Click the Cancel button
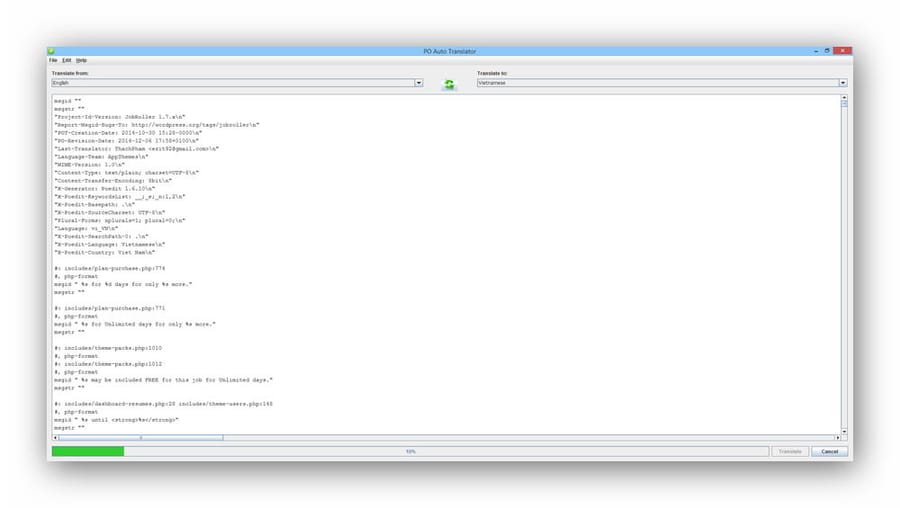 829,452
